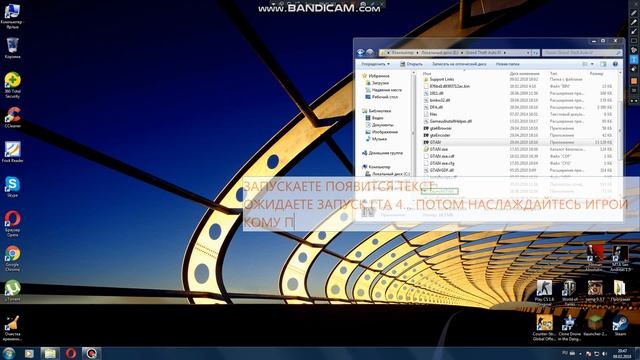This screenshot has width=640, height=360.
Task: Launch Skype from the desktop
Action: [x=12, y=187]
